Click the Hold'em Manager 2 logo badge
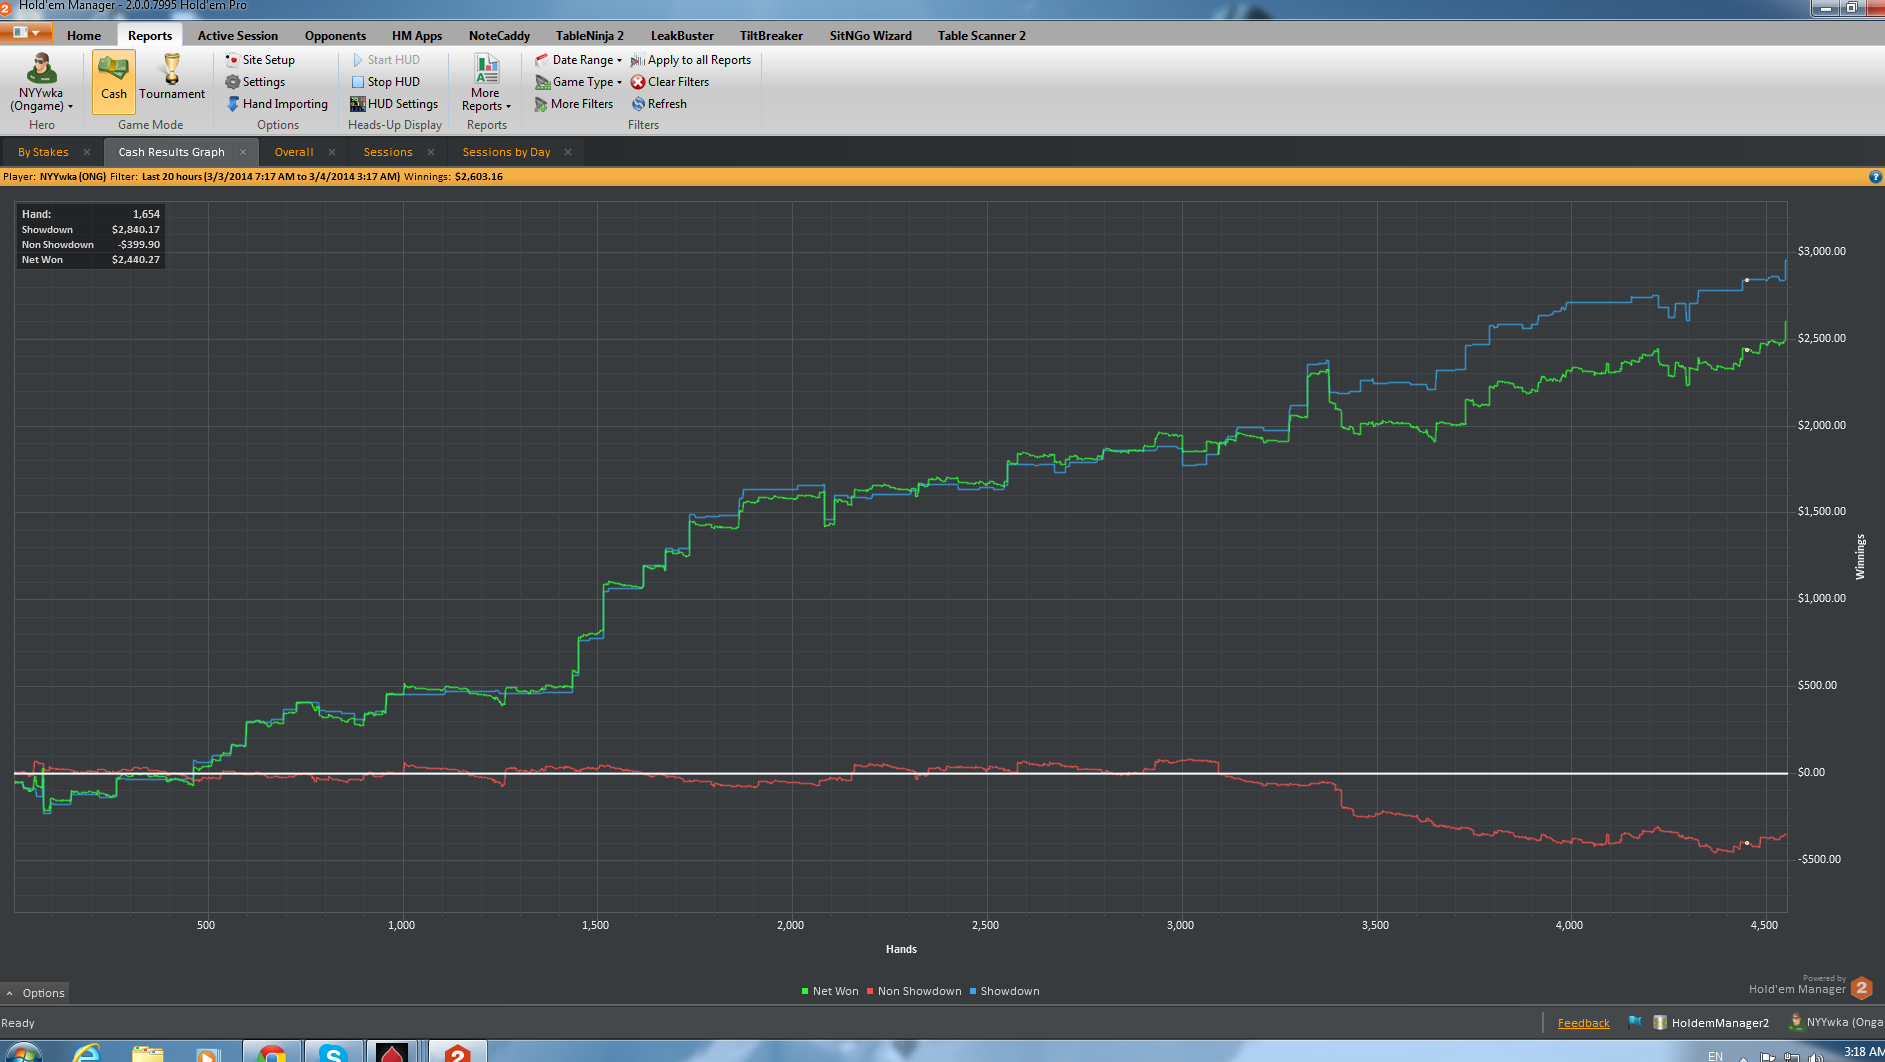1885x1062 pixels. coord(1862,988)
